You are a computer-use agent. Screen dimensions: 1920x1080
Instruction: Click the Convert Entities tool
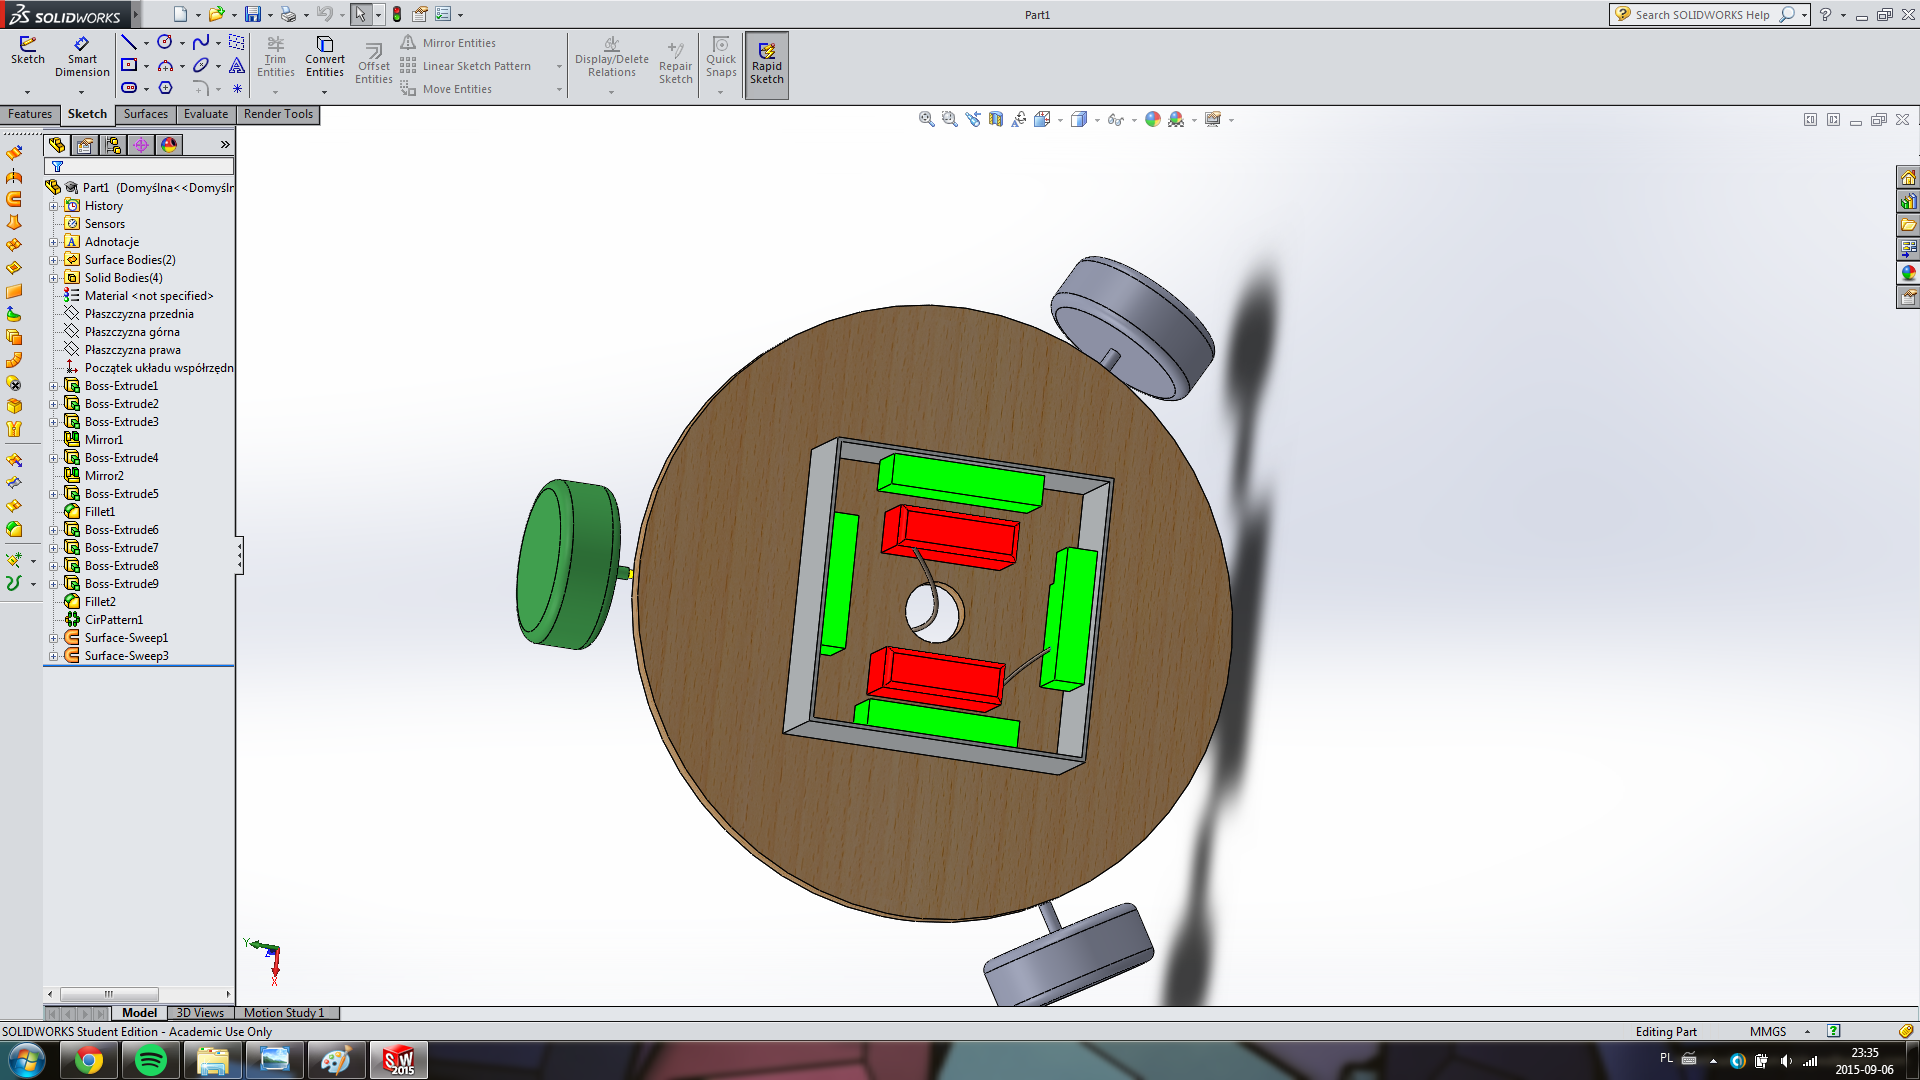pos(325,57)
